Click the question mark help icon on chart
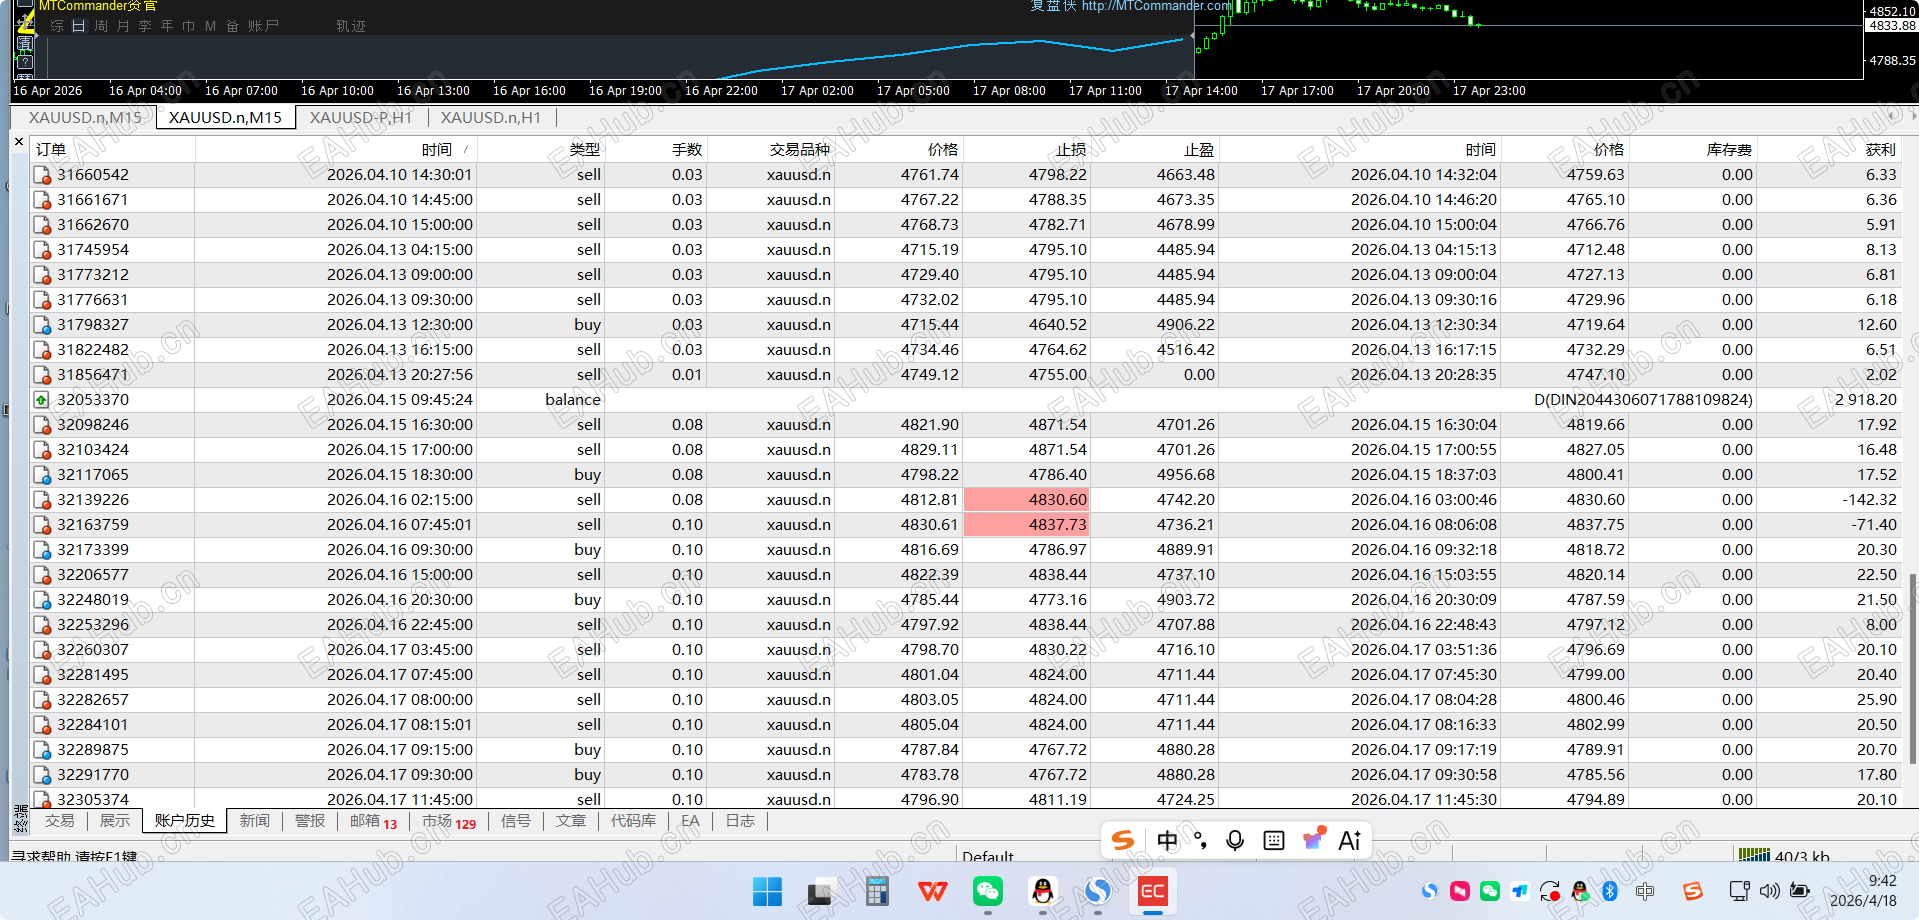The height and width of the screenshot is (920, 1919). pyautogui.click(x=25, y=62)
